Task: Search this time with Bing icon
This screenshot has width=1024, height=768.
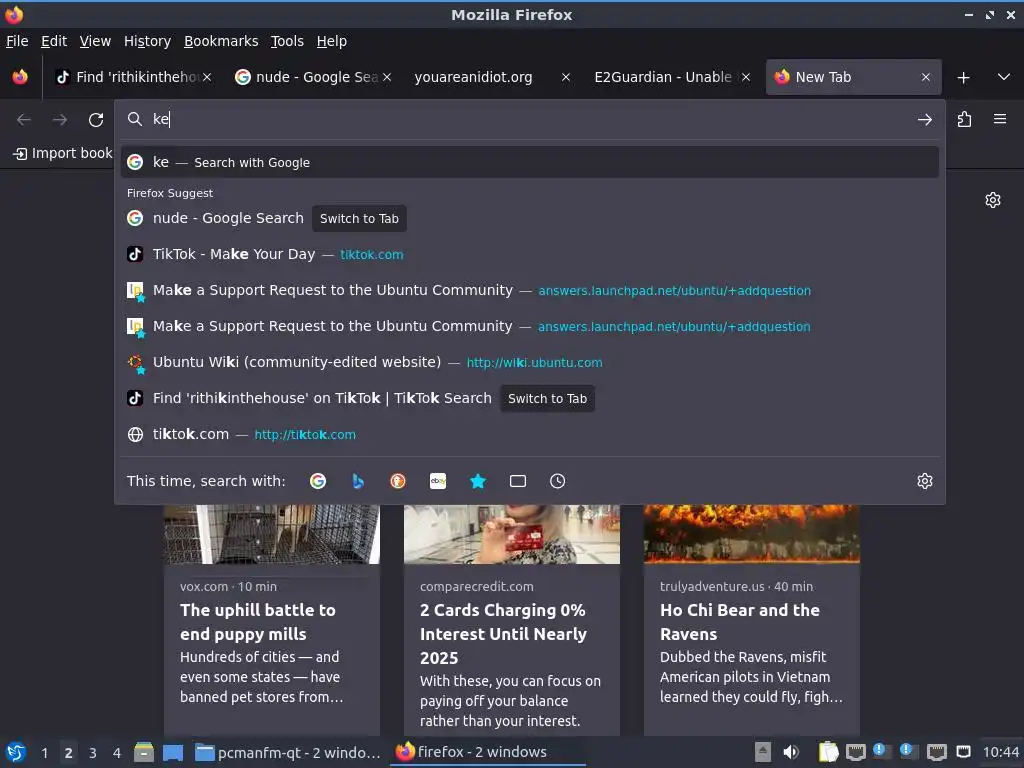Action: 358,481
